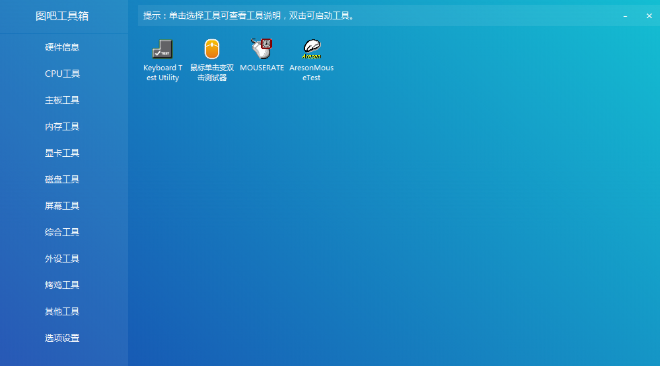Screen dimensions: 660x366
Task: Go to 内存工具 category
Action: (x=62, y=127)
